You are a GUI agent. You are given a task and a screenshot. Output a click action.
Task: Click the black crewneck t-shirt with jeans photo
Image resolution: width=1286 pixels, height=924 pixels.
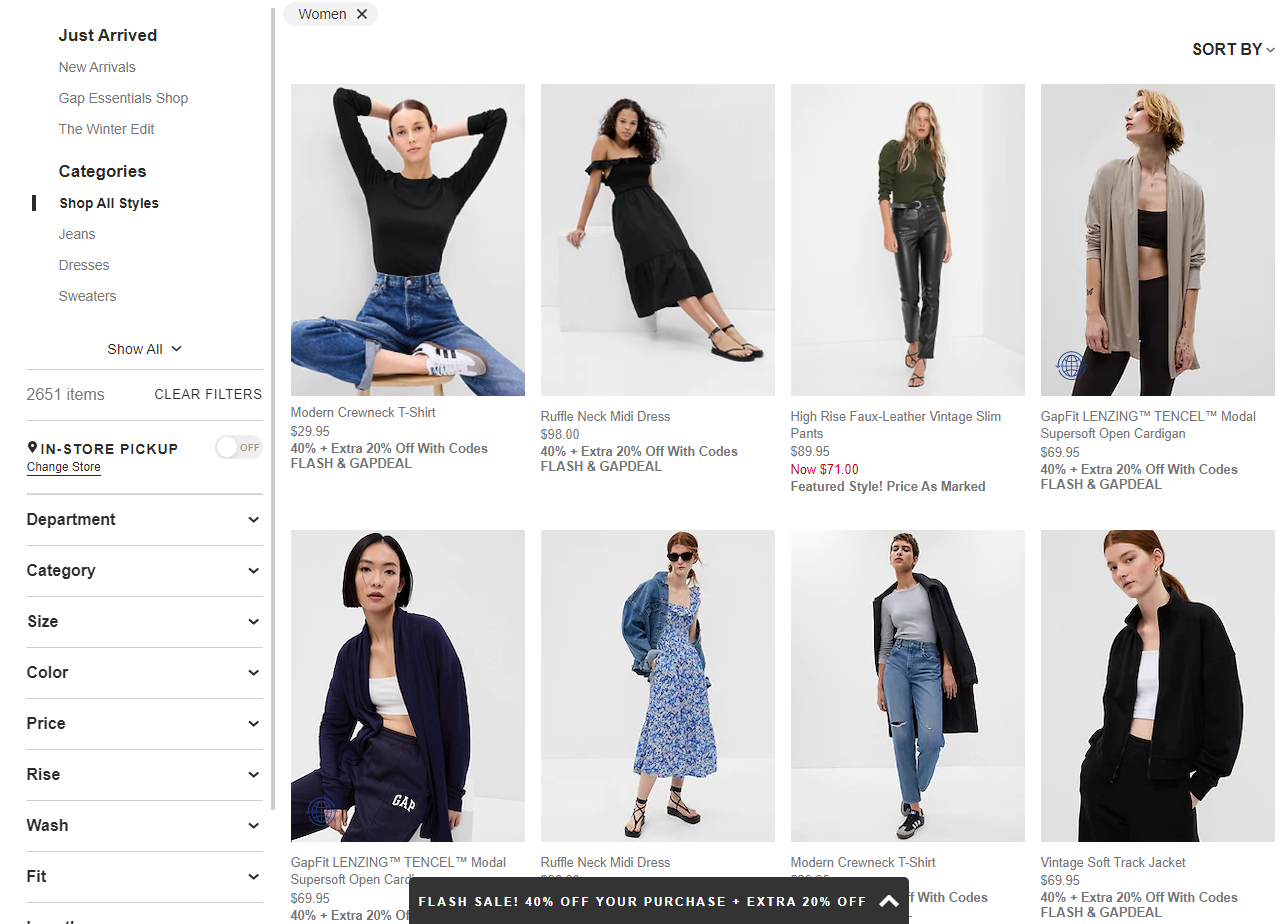point(408,240)
